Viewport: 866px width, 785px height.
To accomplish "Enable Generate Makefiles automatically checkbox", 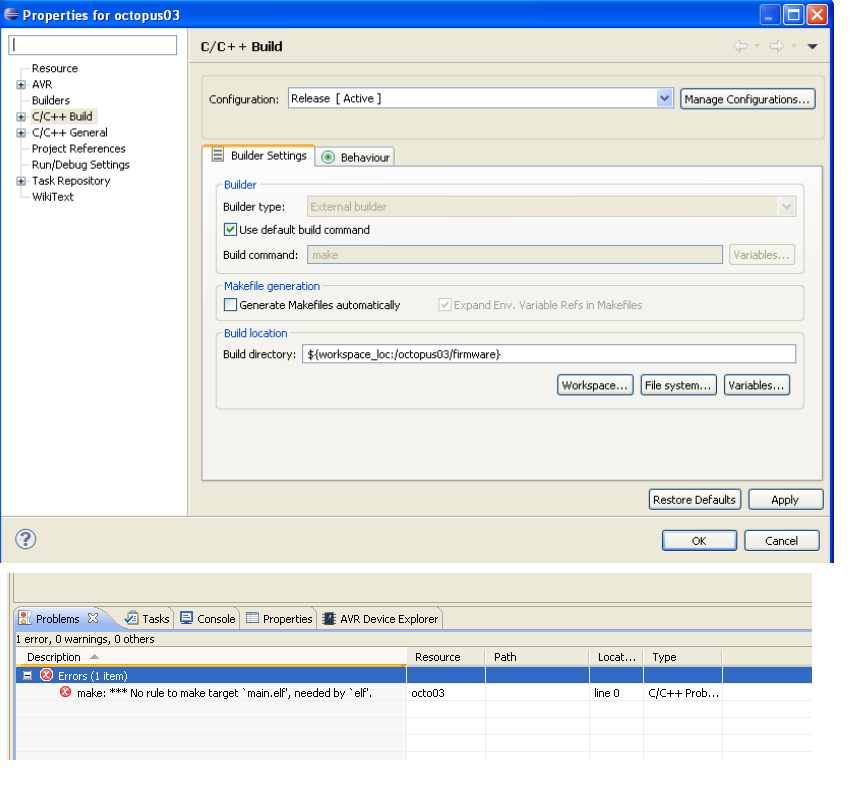I will click(x=230, y=305).
